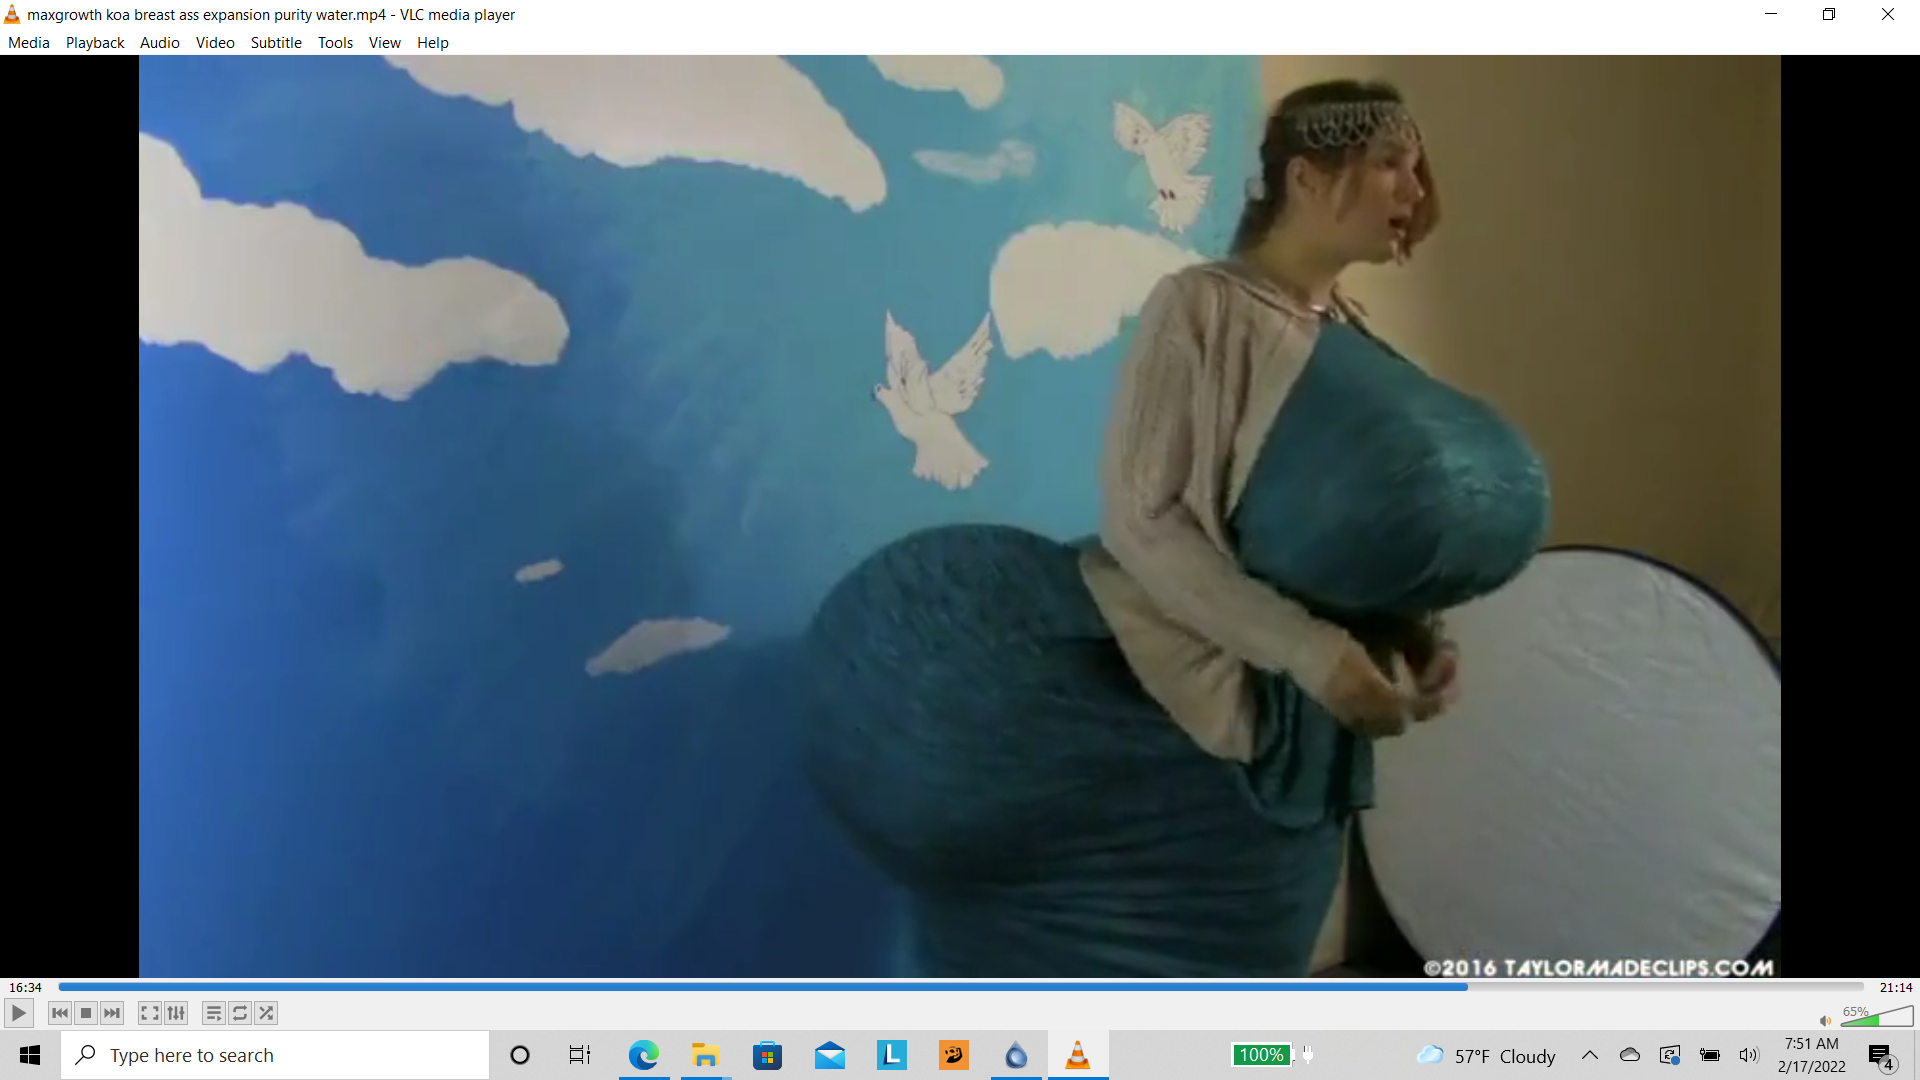1920x1080 pixels.
Task: Adjust the volume slider
Action: (1877, 1018)
